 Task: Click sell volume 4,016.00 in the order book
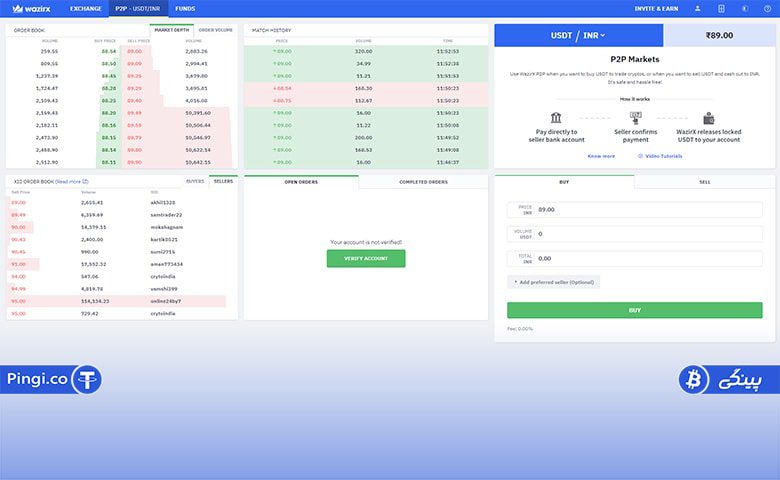[196, 100]
